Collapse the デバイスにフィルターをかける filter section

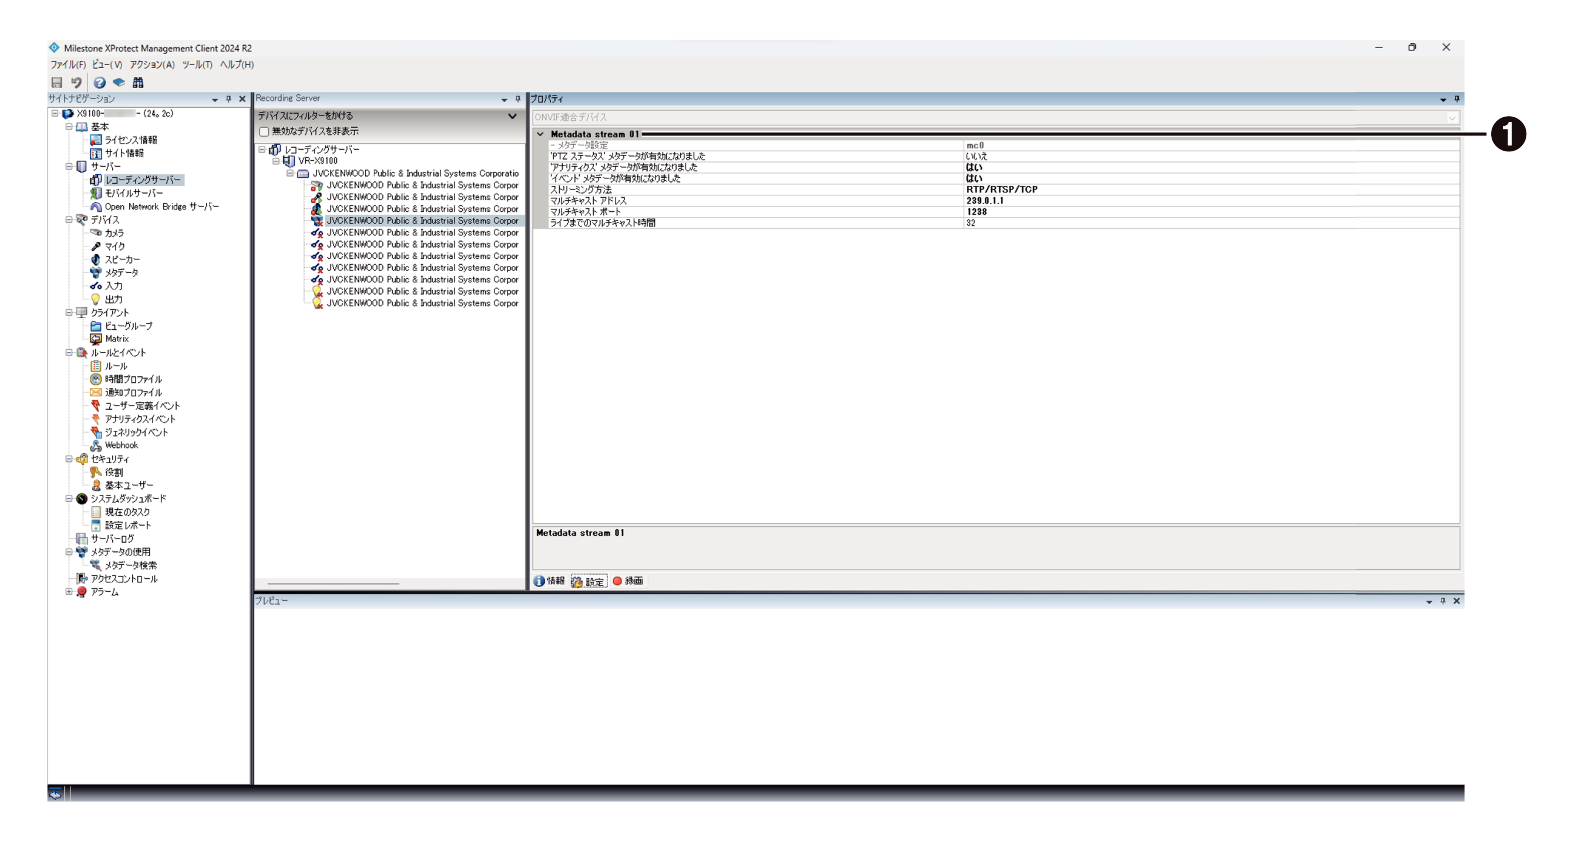[x=513, y=116]
